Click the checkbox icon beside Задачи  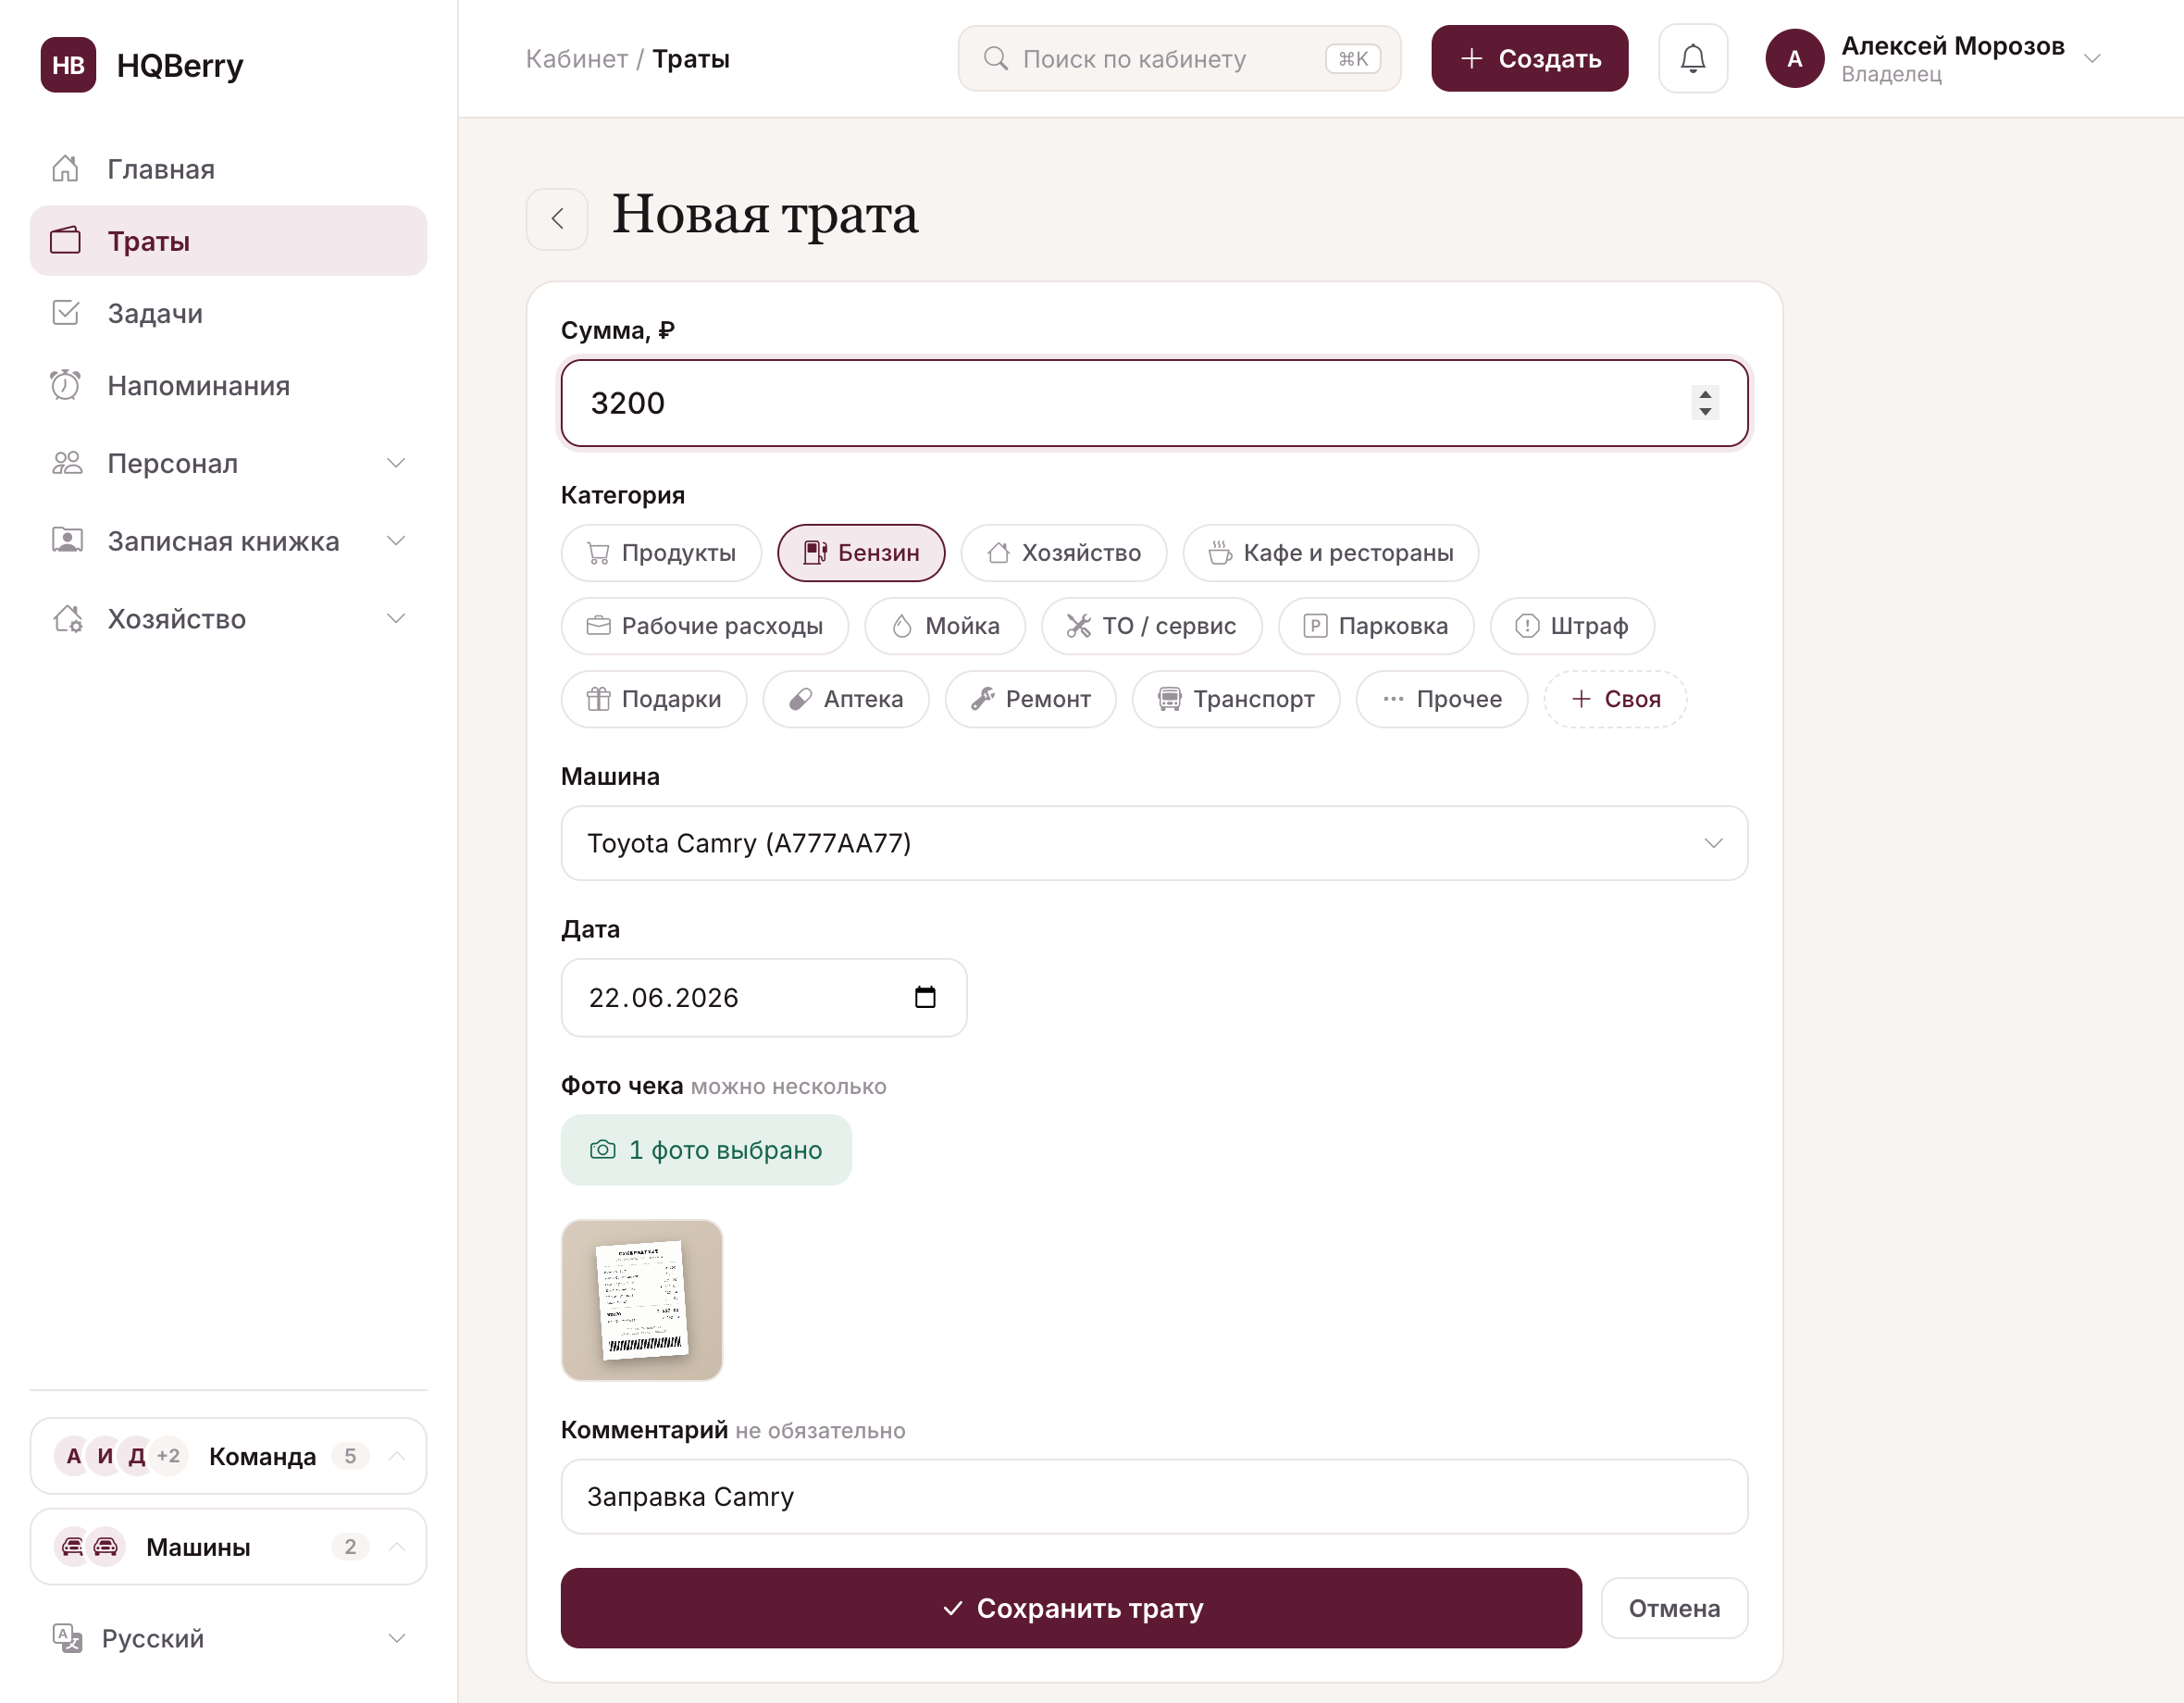point(66,313)
